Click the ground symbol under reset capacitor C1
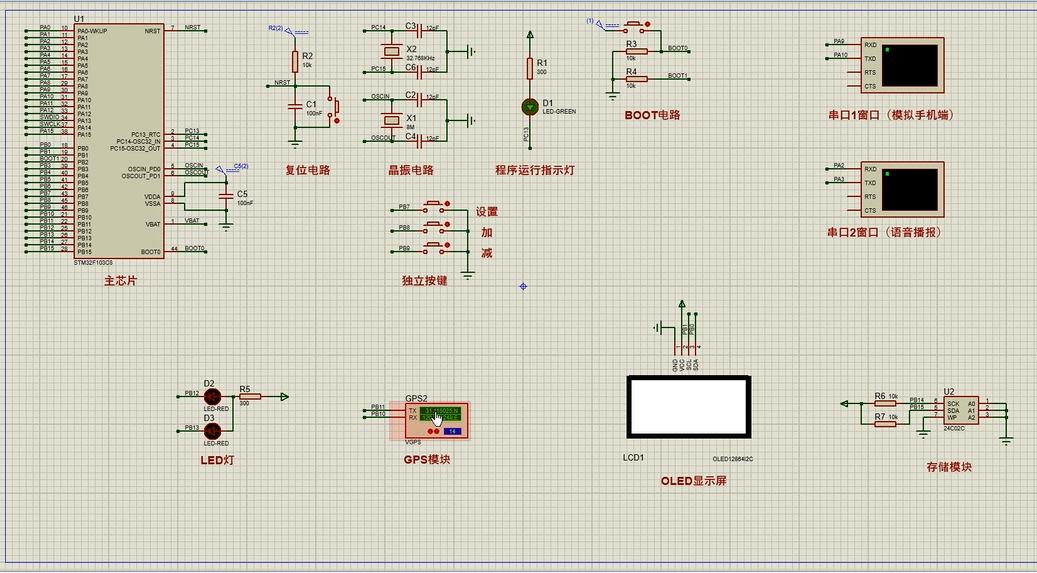The image size is (1037, 573). (x=295, y=143)
